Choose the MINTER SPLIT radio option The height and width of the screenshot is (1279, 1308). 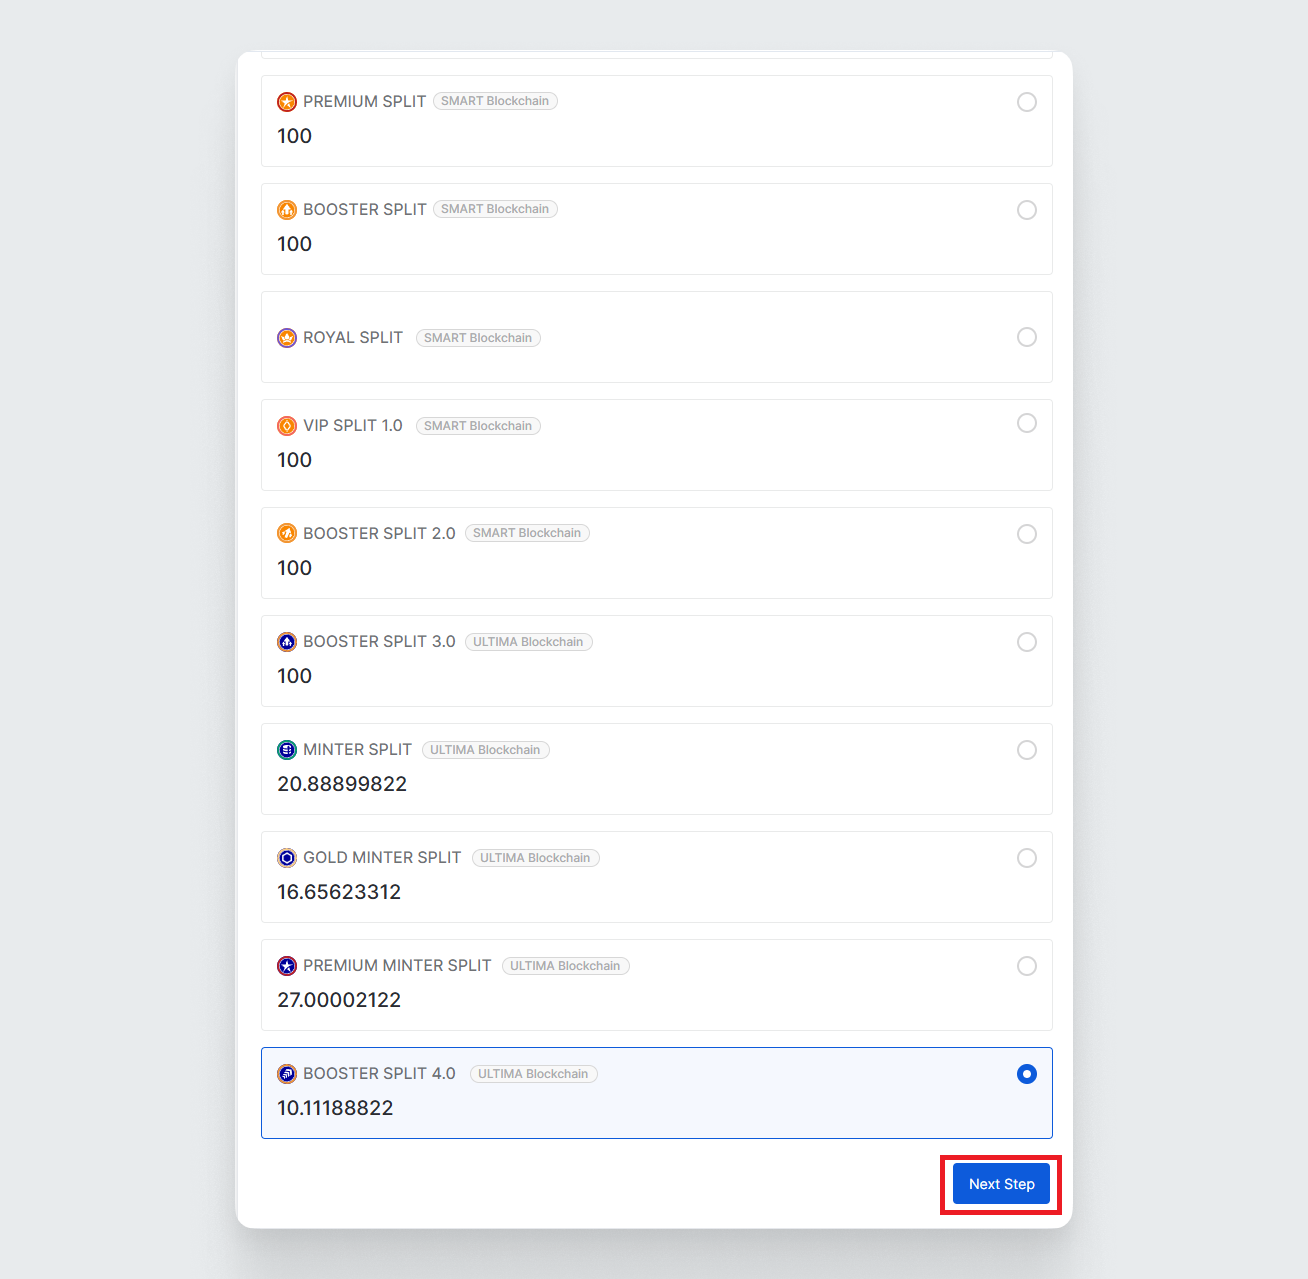(x=1027, y=750)
